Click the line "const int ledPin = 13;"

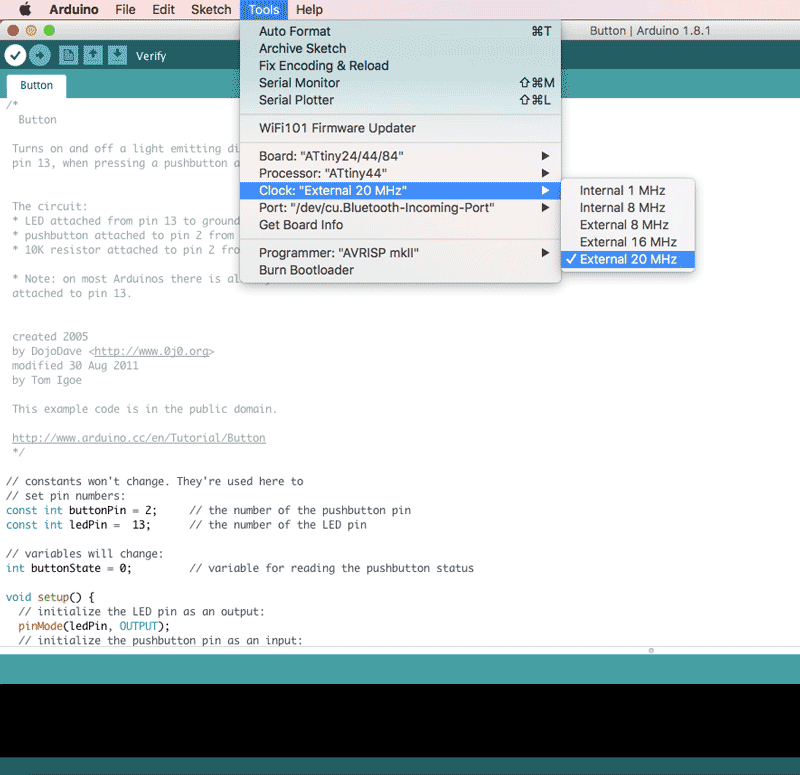click(78, 524)
